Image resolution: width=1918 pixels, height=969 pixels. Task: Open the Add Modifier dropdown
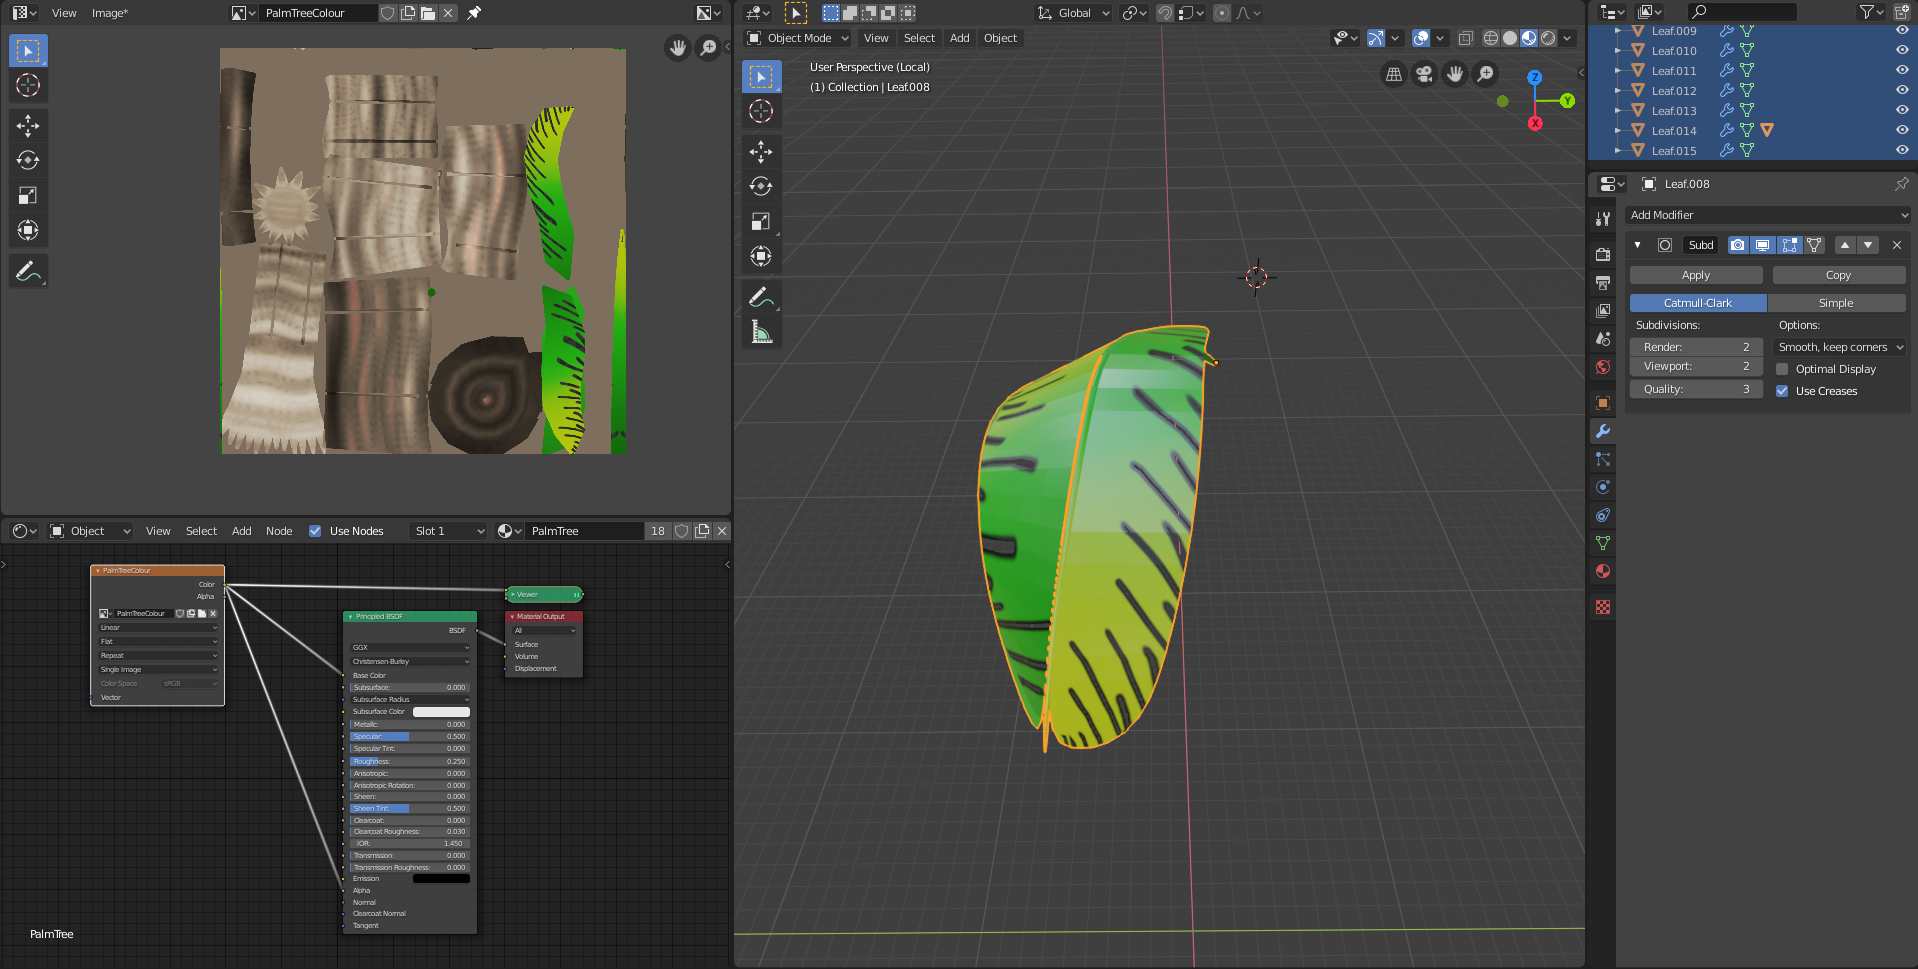click(x=1768, y=215)
